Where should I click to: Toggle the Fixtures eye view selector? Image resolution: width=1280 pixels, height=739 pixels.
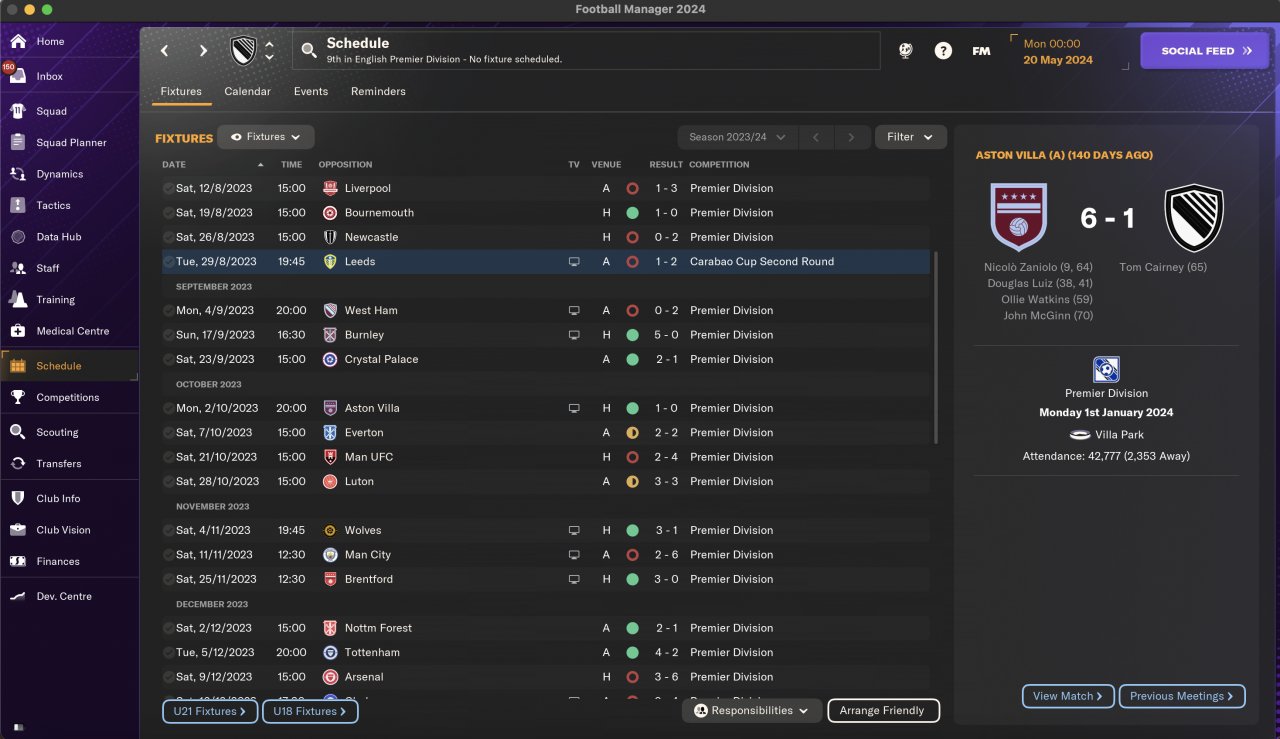point(266,137)
